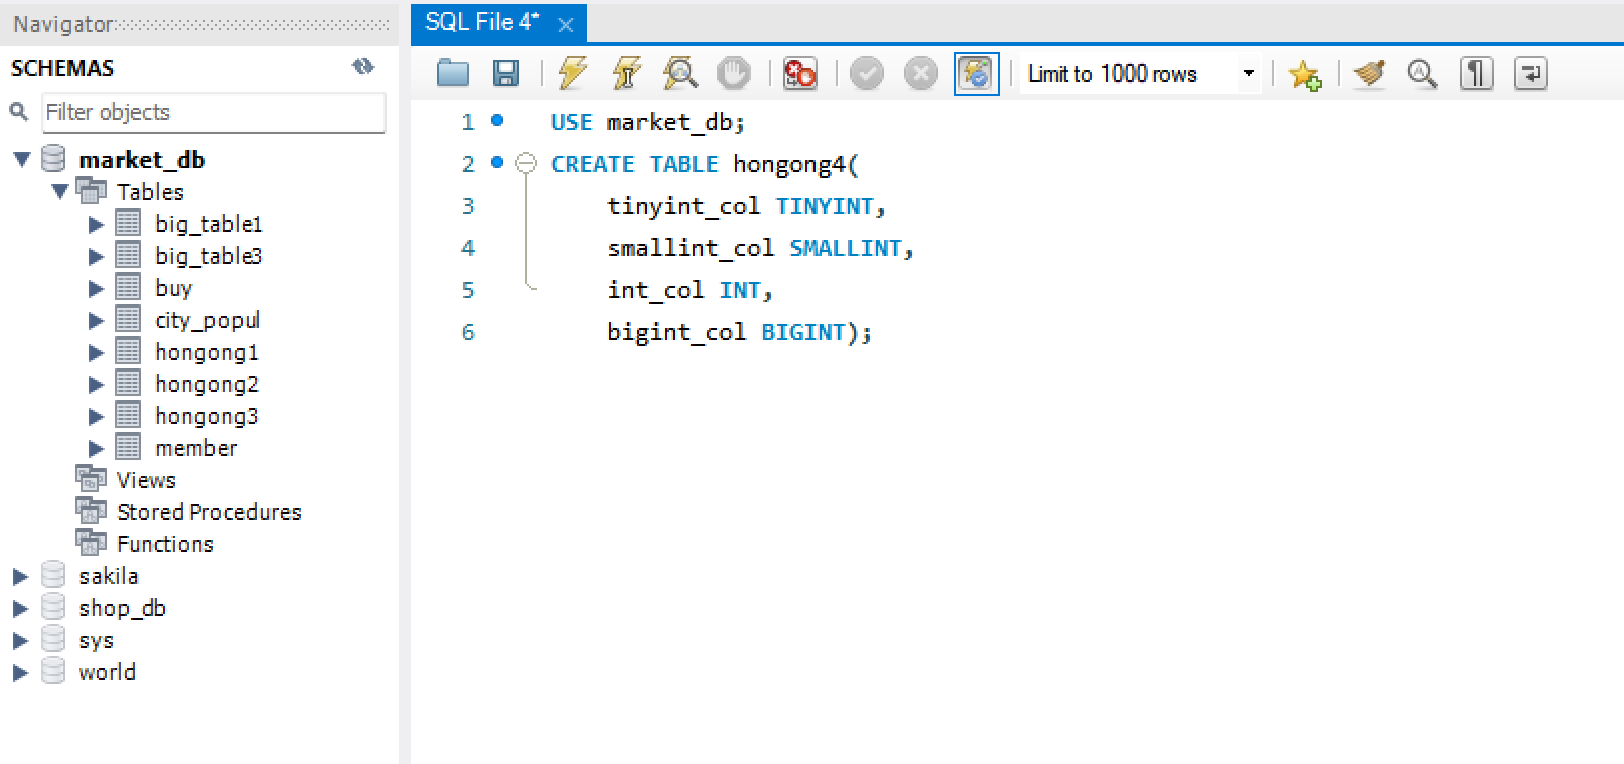The image size is (1624, 764).
Task: Select the big_table3 table
Action: coord(208,256)
